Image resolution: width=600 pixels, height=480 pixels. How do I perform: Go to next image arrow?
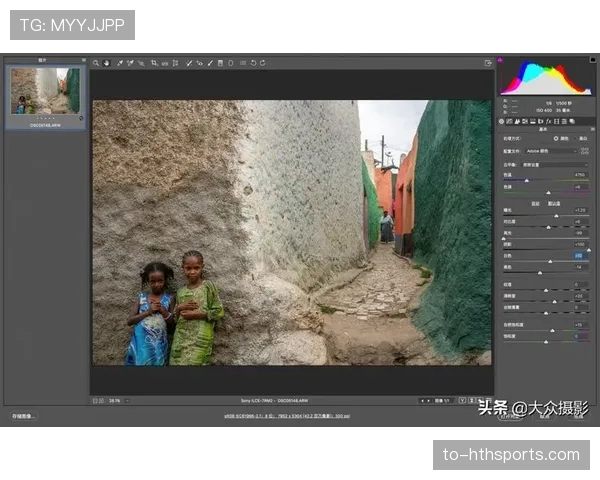pos(429,401)
